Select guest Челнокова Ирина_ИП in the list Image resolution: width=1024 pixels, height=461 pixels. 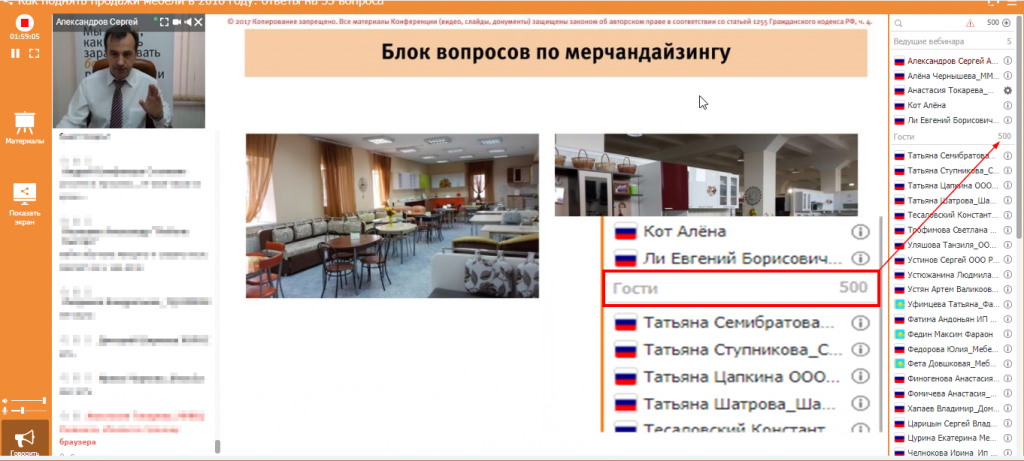point(952,452)
